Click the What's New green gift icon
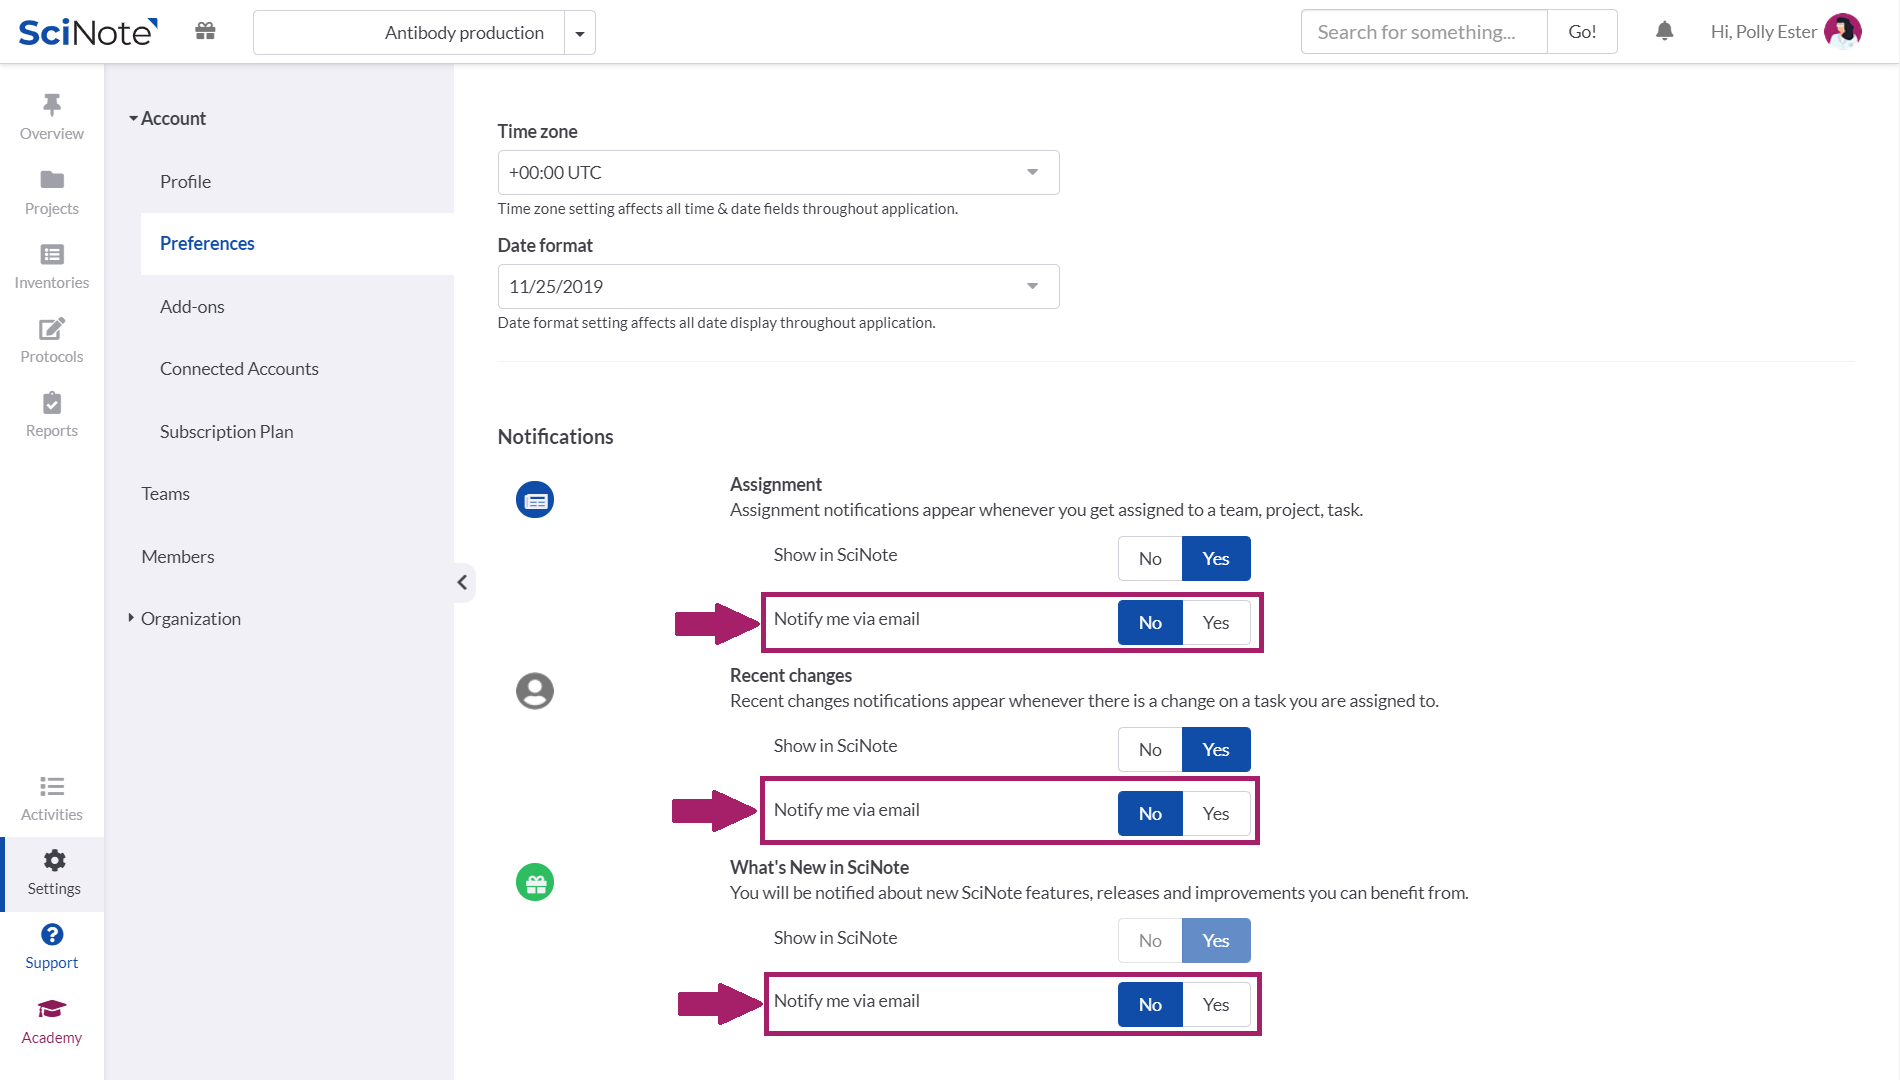The height and width of the screenshot is (1080, 1900). click(x=535, y=883)
